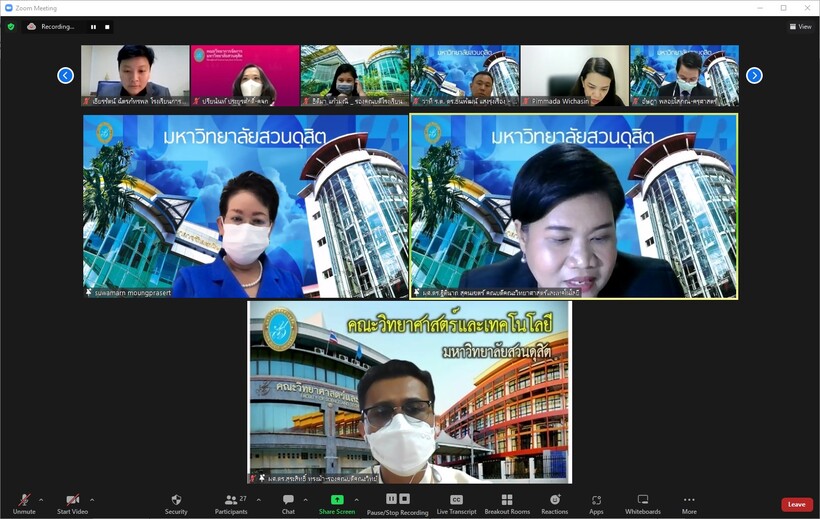
Task: Select pink background participant thumbnail
Action: pos(245,75)
